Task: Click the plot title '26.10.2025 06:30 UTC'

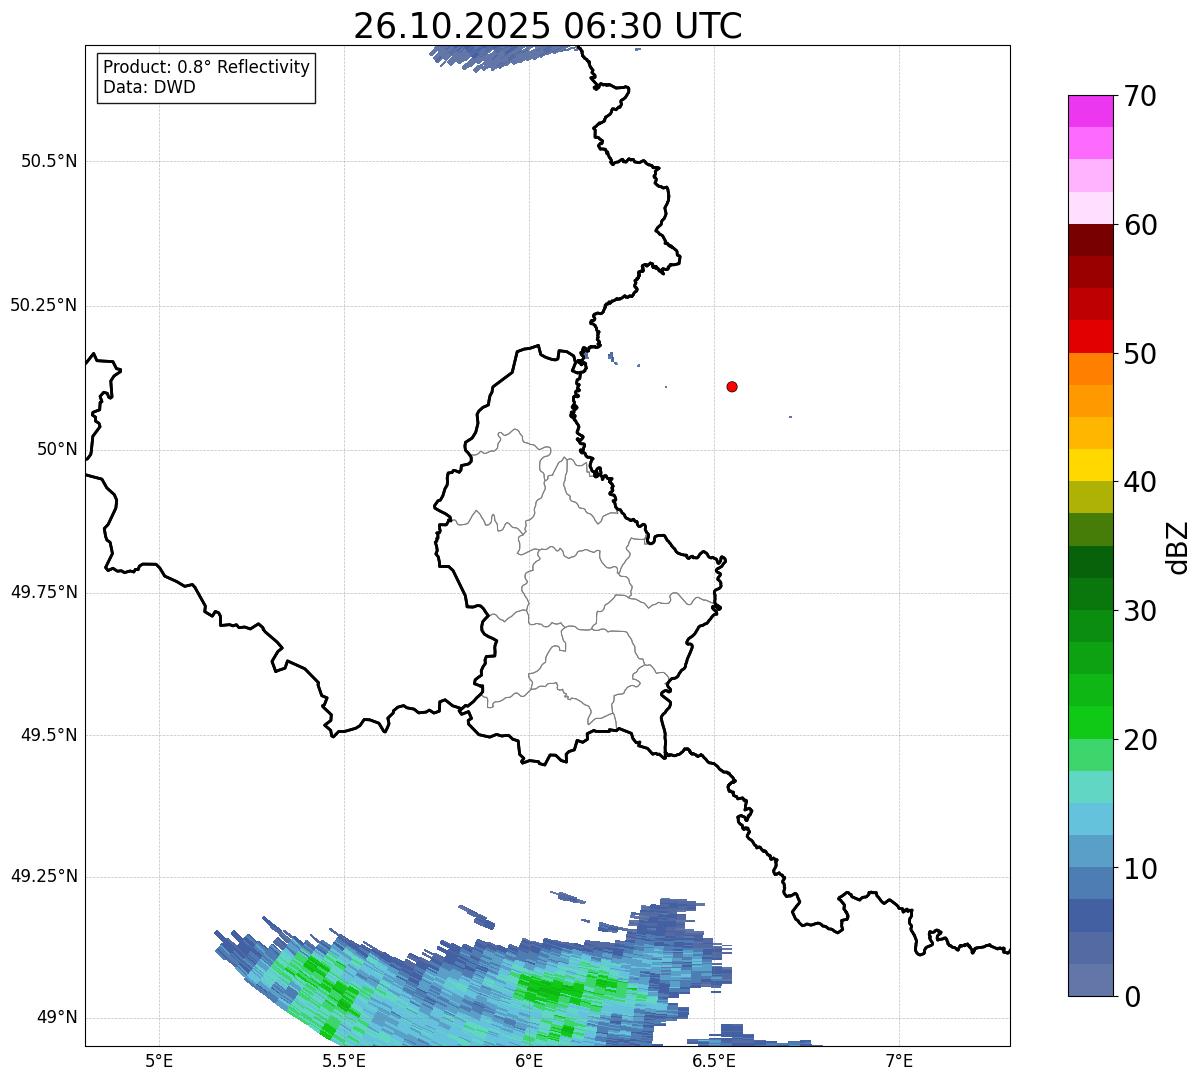Action: (548, 26)
